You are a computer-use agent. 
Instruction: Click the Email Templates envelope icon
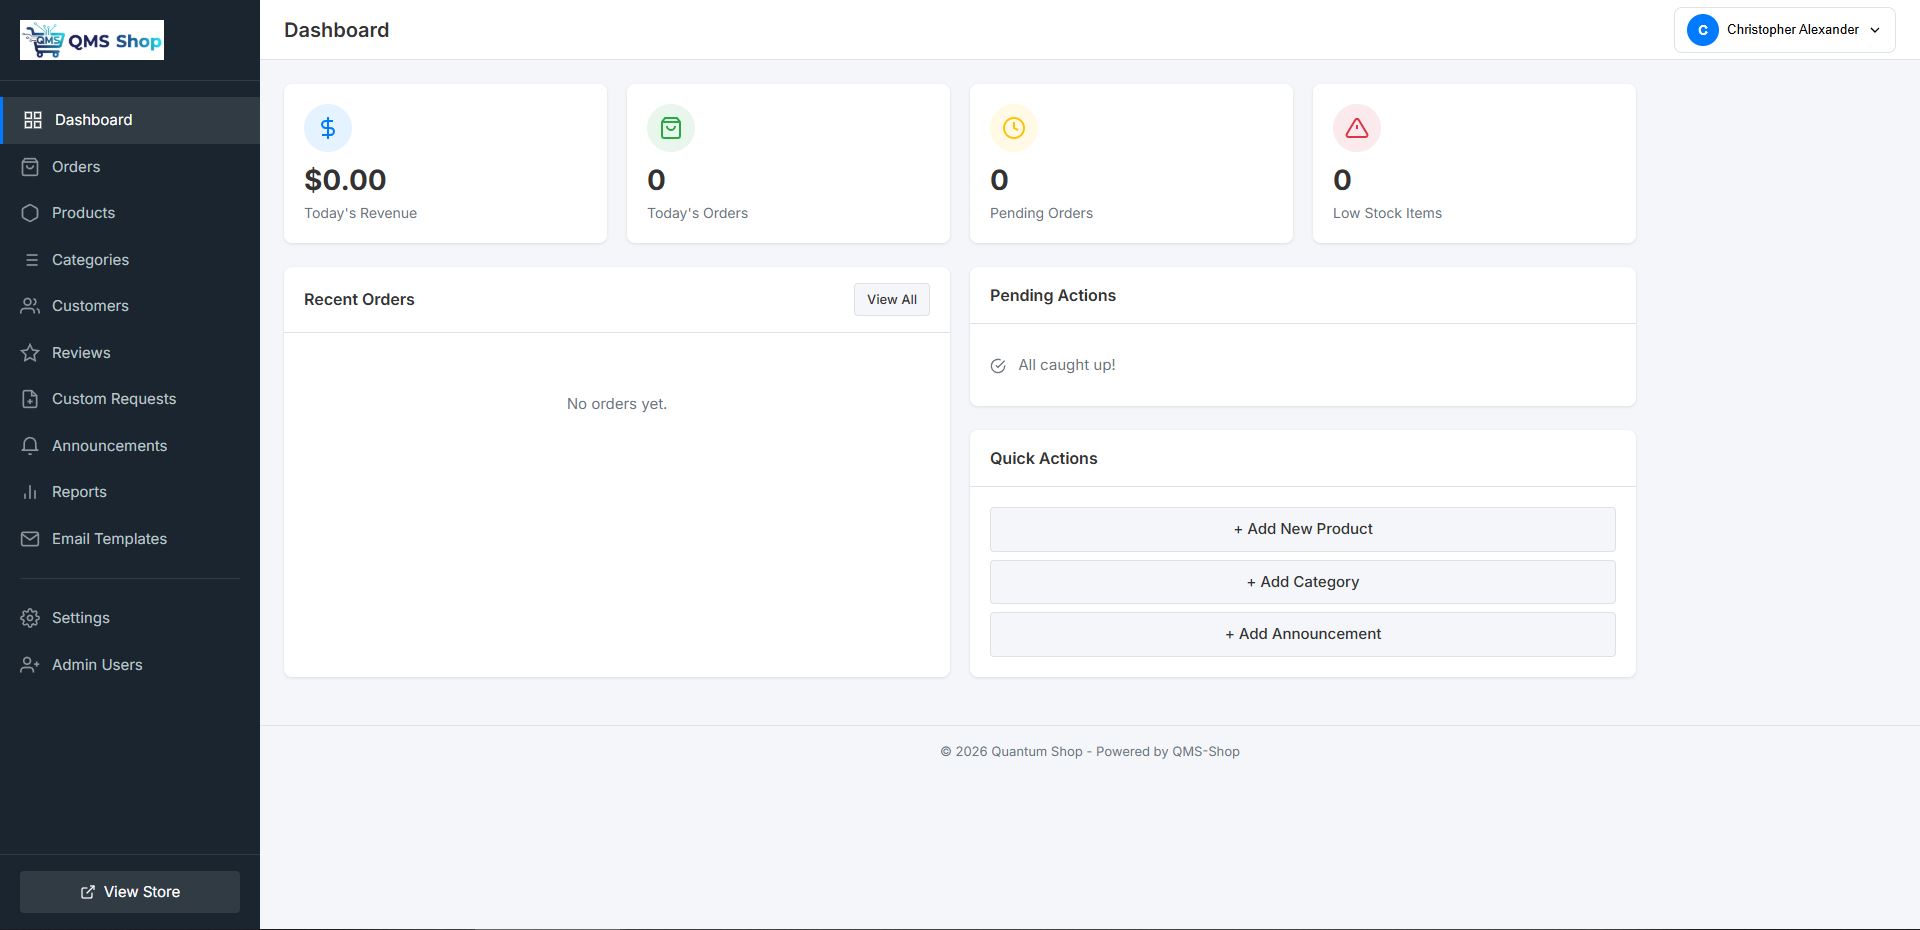30,539
